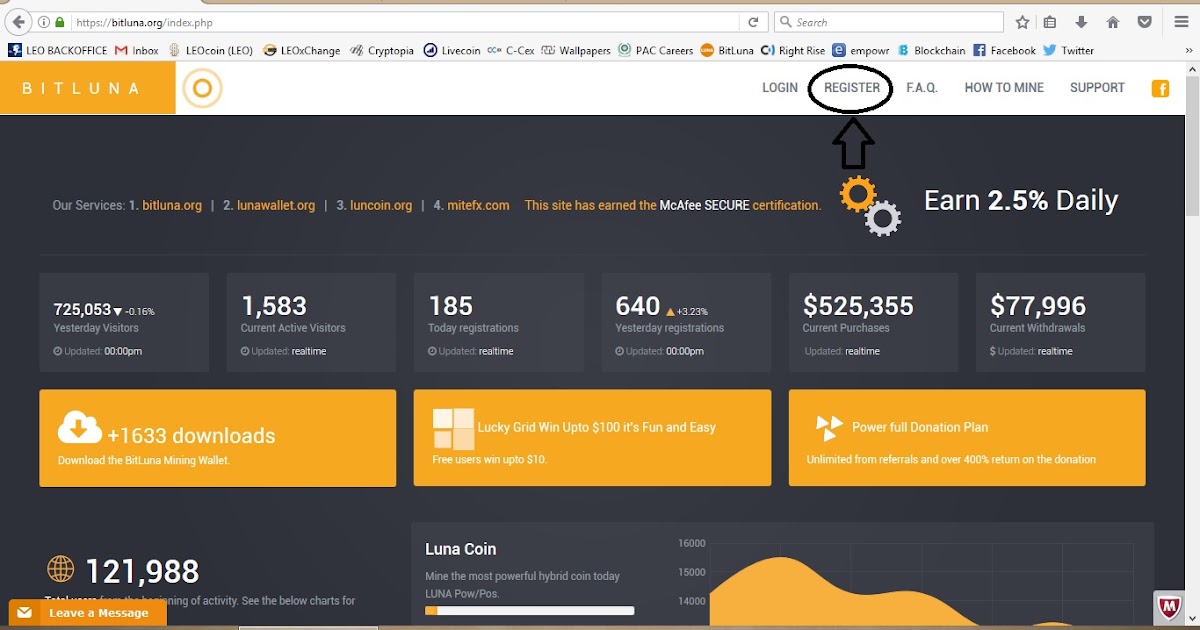Click the browser Search box
The width and height of the screenshot is (1200, 630).
(889, 22)
